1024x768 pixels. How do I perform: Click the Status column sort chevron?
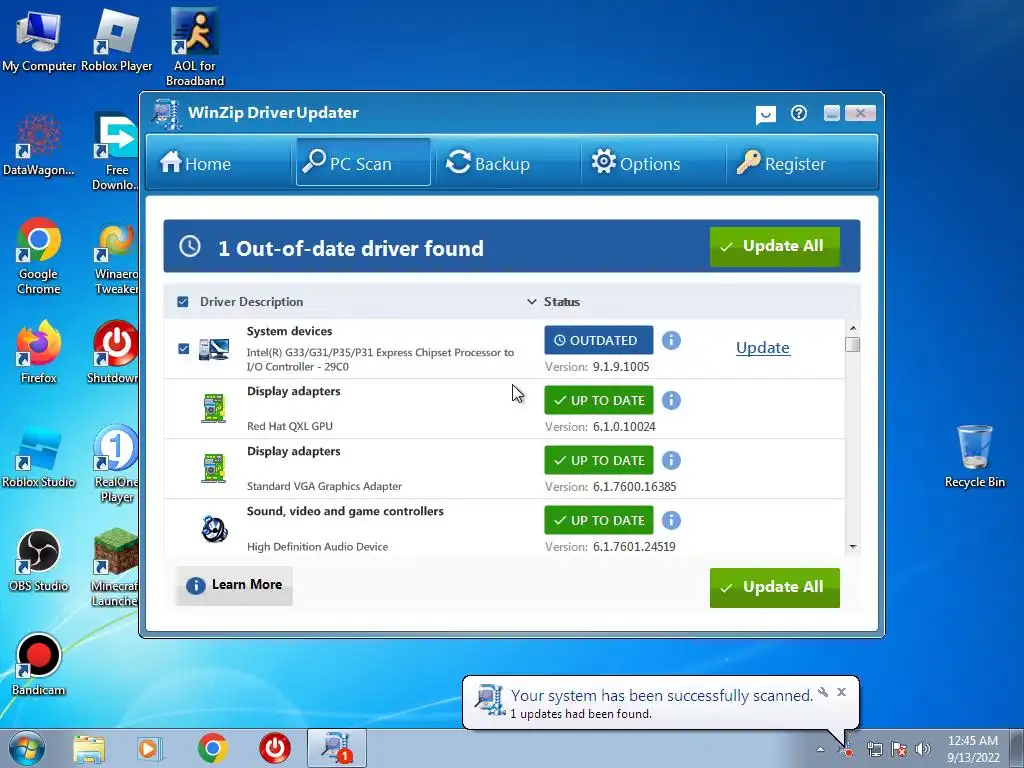point(532,302)
